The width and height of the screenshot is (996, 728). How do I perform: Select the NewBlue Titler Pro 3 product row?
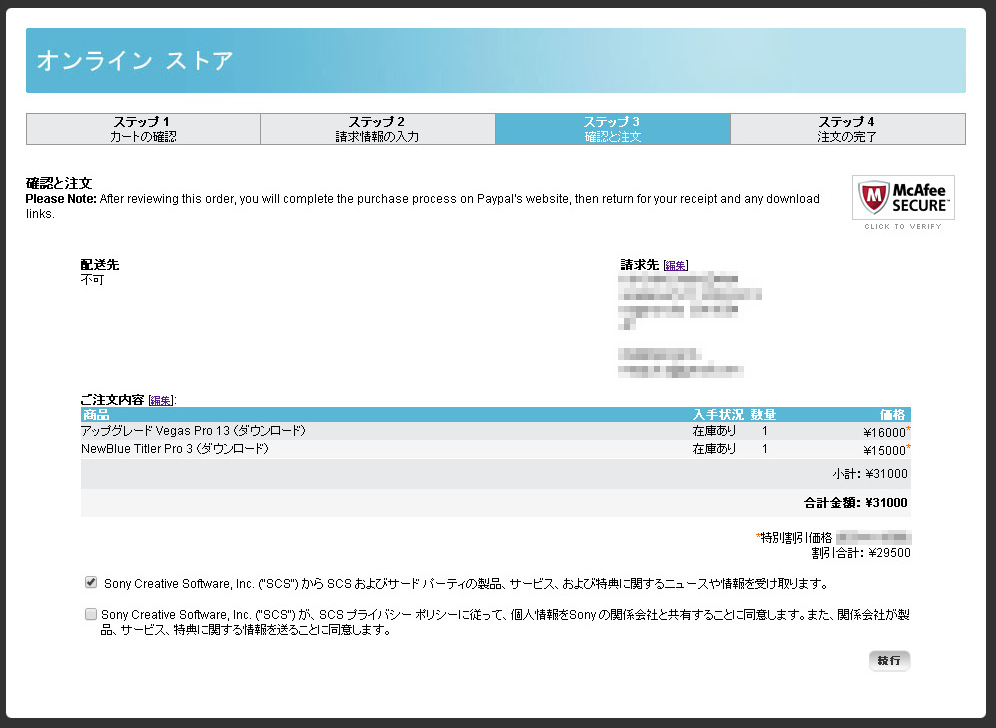coord(495,449)
